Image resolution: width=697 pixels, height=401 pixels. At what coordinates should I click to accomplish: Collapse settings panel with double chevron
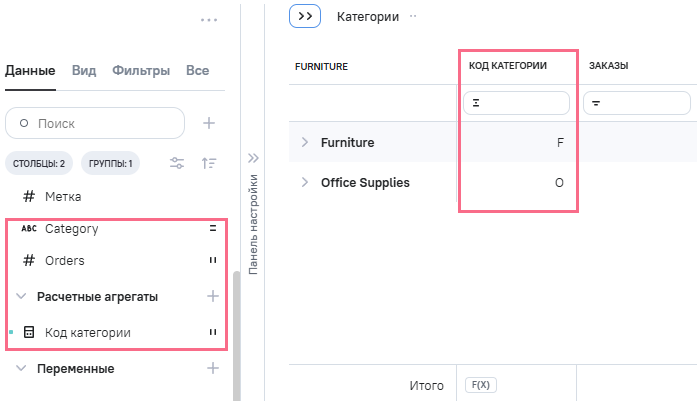pyautogui.click(x=253, y=158)
